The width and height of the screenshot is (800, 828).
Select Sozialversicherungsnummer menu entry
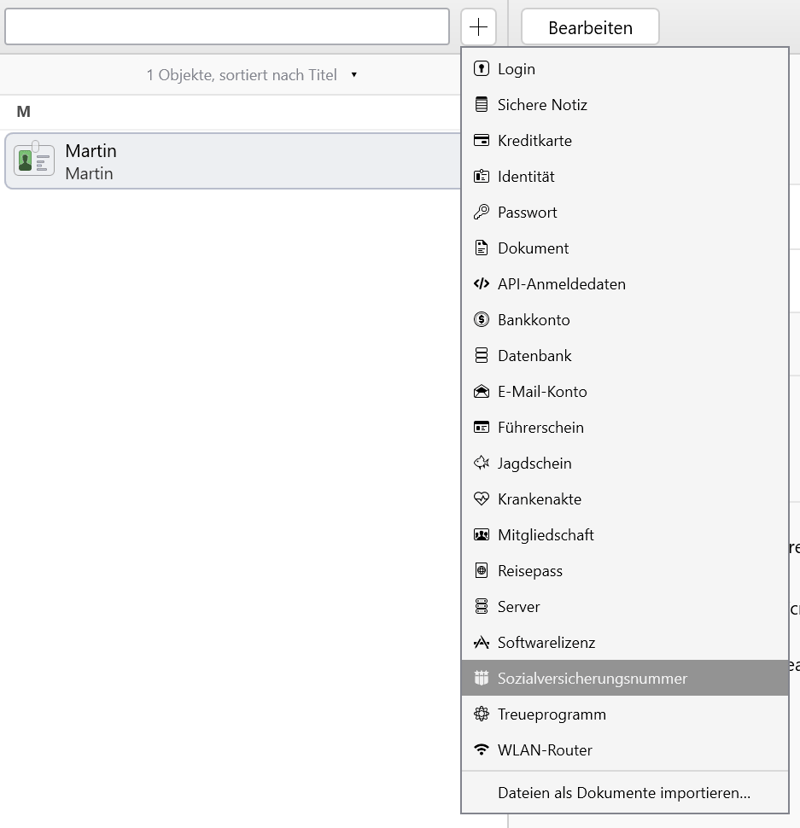tap(592, 678)
